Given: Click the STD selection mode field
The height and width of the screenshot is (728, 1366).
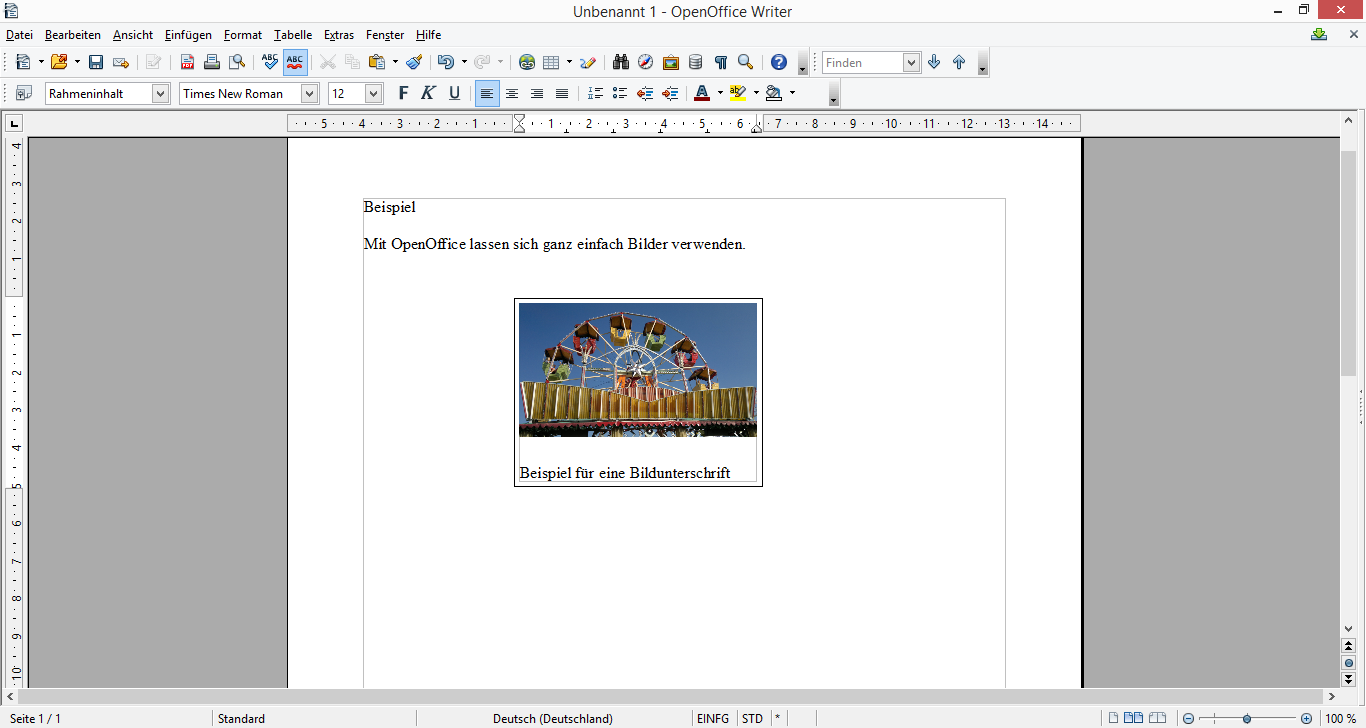Looking at the screenshot, I should click(752, 718).
